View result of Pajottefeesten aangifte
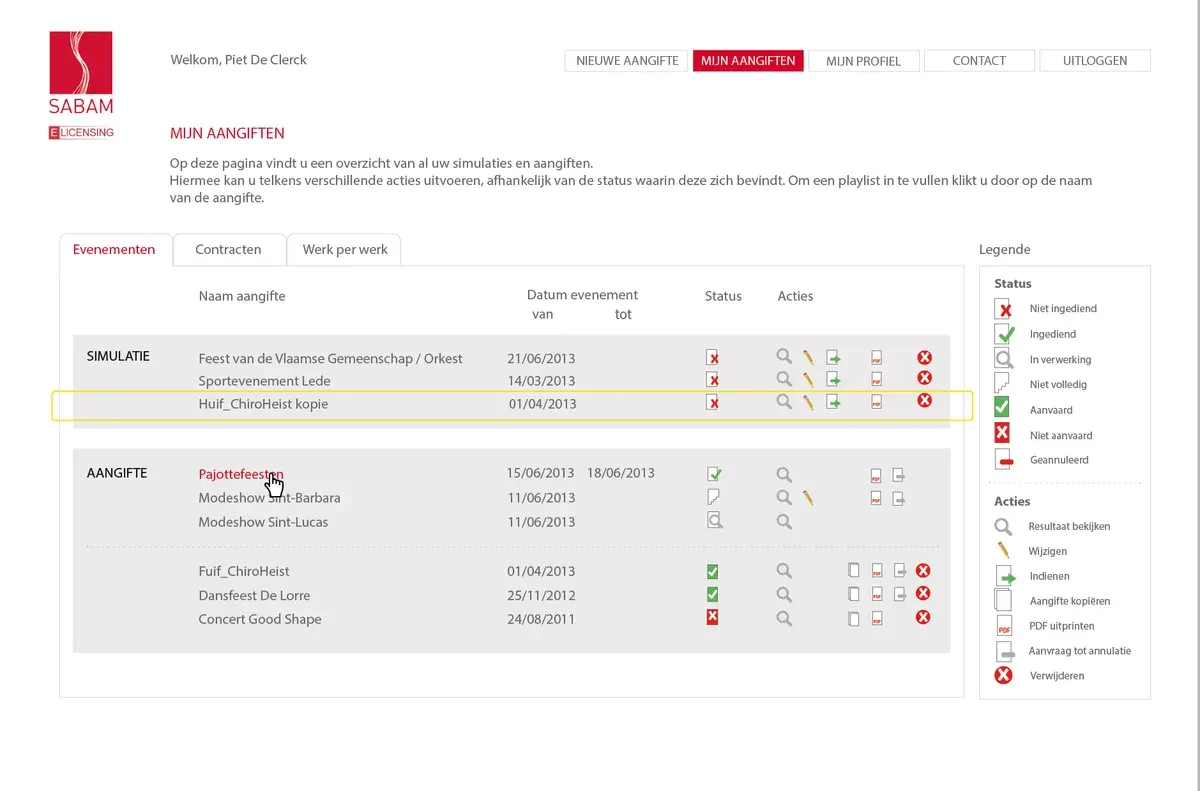This screenshot has width=1200, height=791. tap(784, 474)
